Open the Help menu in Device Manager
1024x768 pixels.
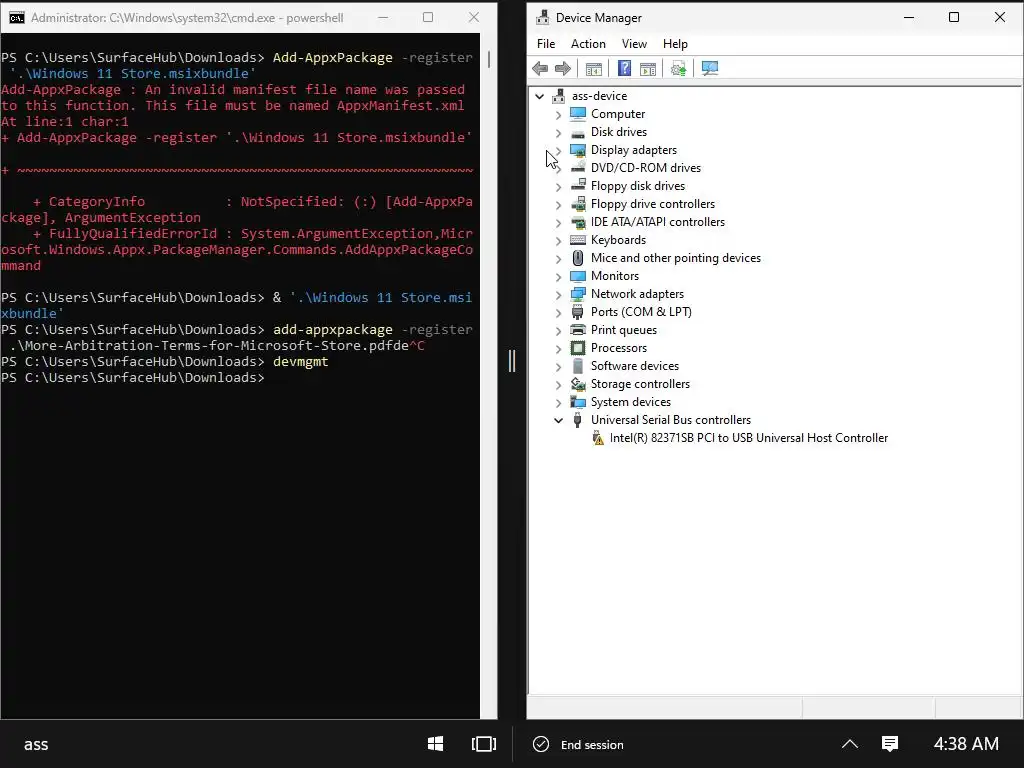(x=675, y=44)
